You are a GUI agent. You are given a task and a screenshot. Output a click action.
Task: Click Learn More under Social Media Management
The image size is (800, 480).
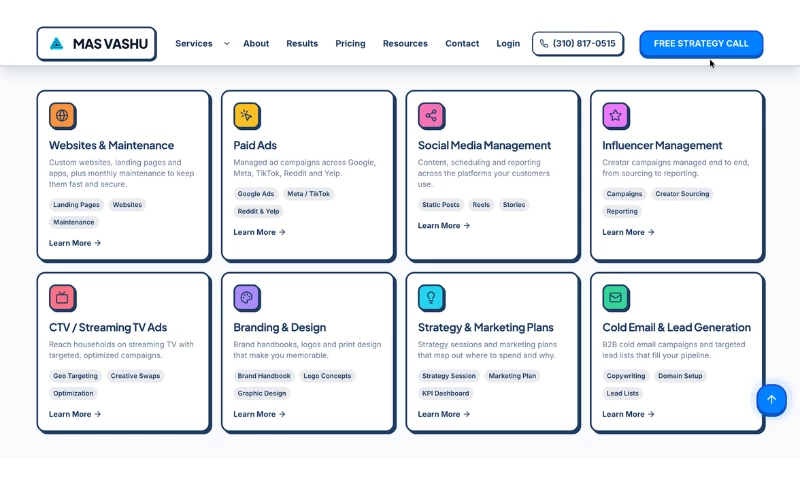[444, 225]
